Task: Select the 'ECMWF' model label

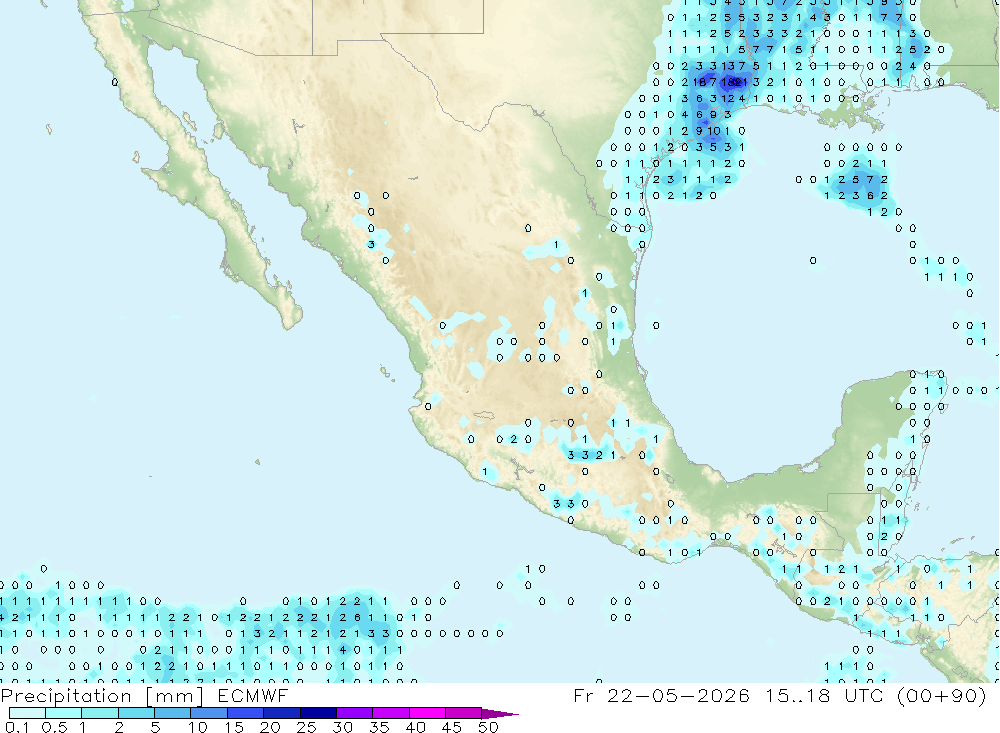Action: 253,696
